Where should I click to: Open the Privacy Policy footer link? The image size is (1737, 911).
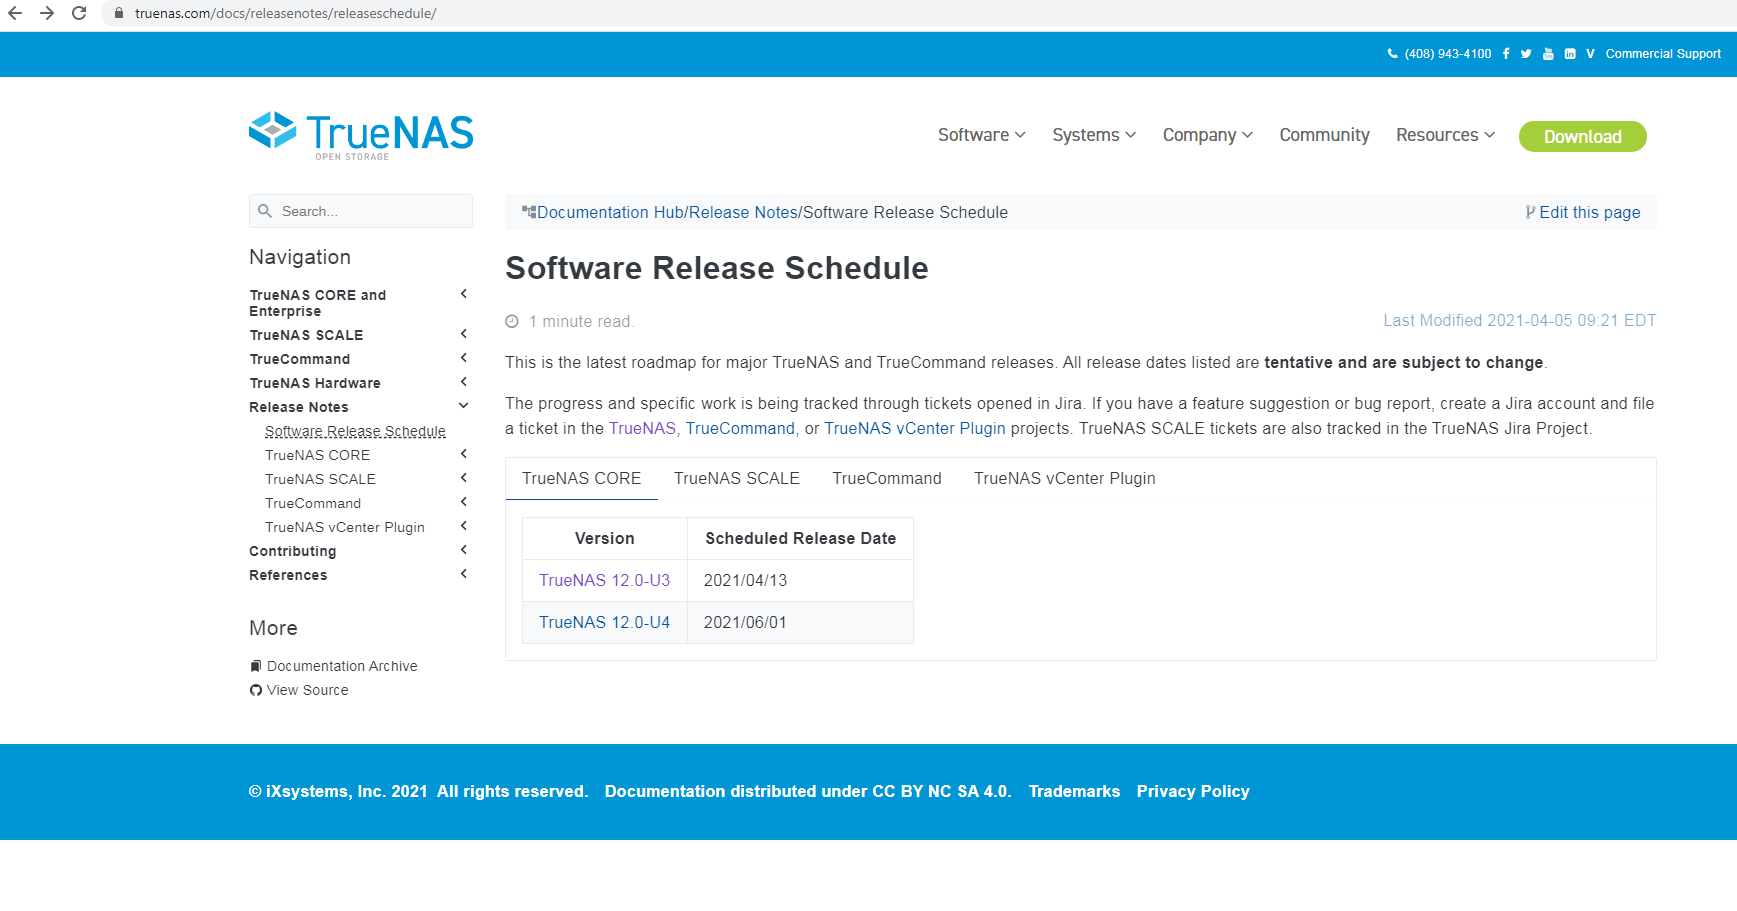tap(1193, 791)
